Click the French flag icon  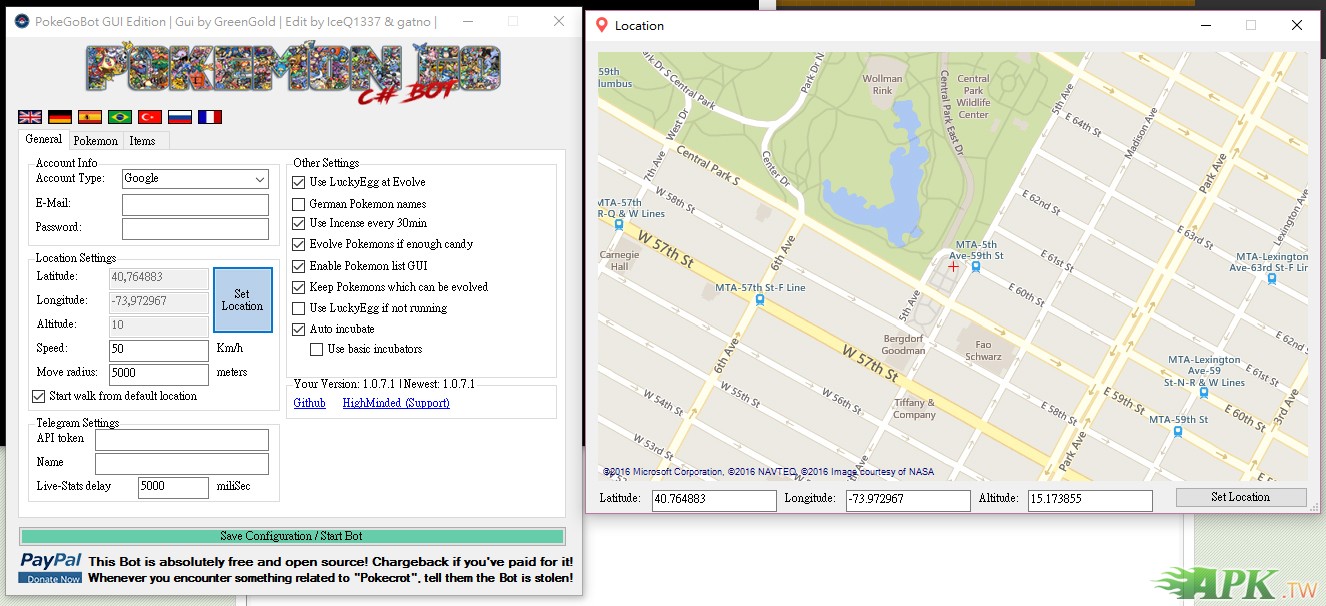[x=210, y=117]
